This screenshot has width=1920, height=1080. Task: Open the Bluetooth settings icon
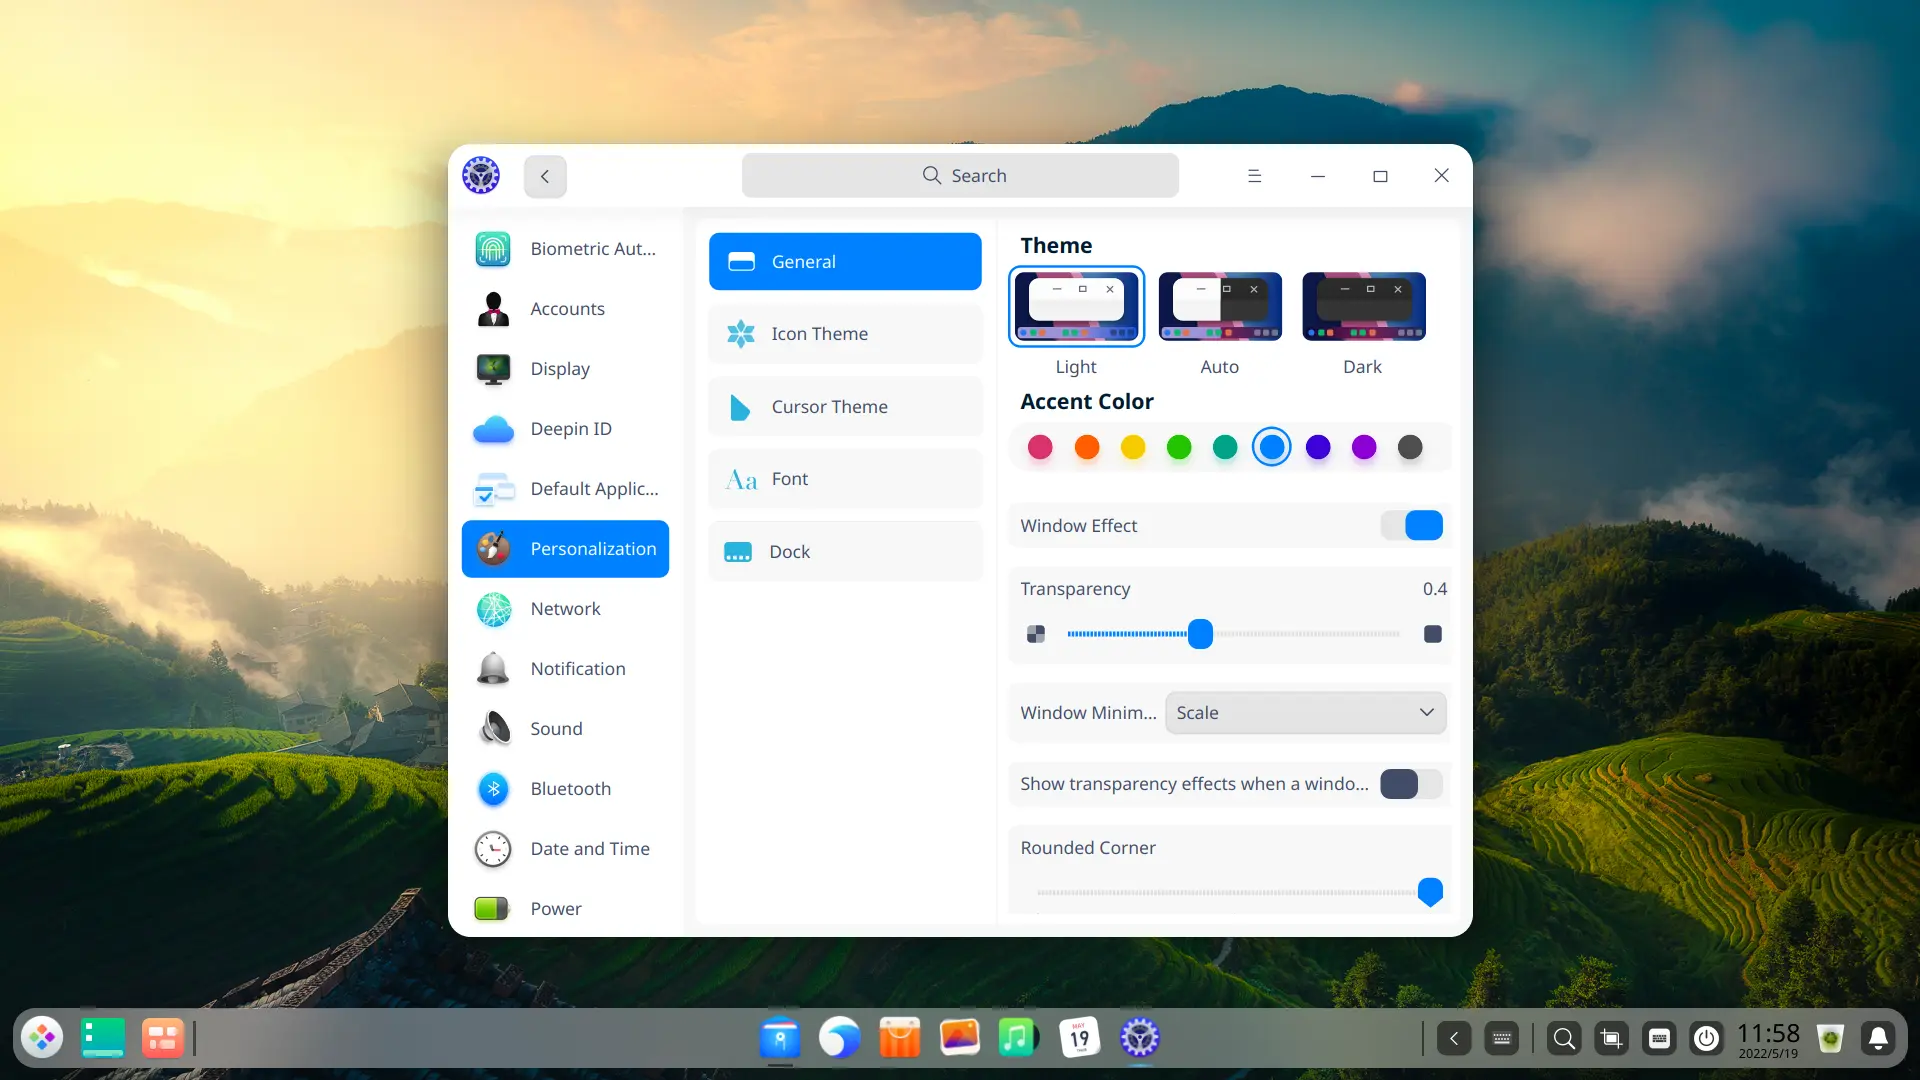493,789
